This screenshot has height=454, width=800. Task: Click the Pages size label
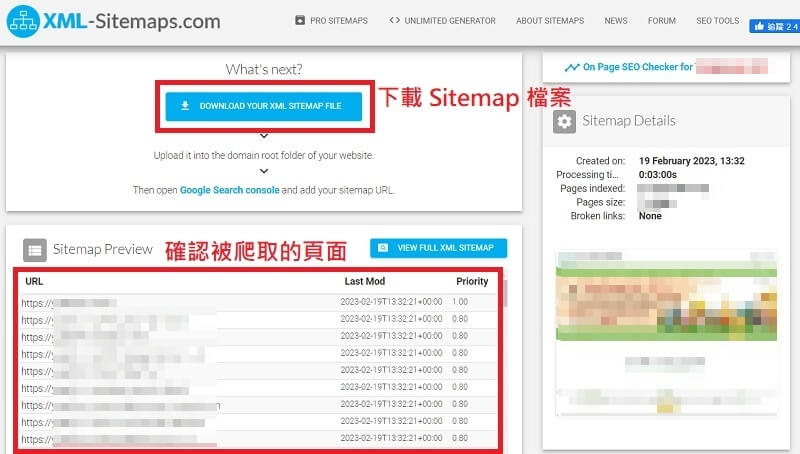[x=601, y=202]
